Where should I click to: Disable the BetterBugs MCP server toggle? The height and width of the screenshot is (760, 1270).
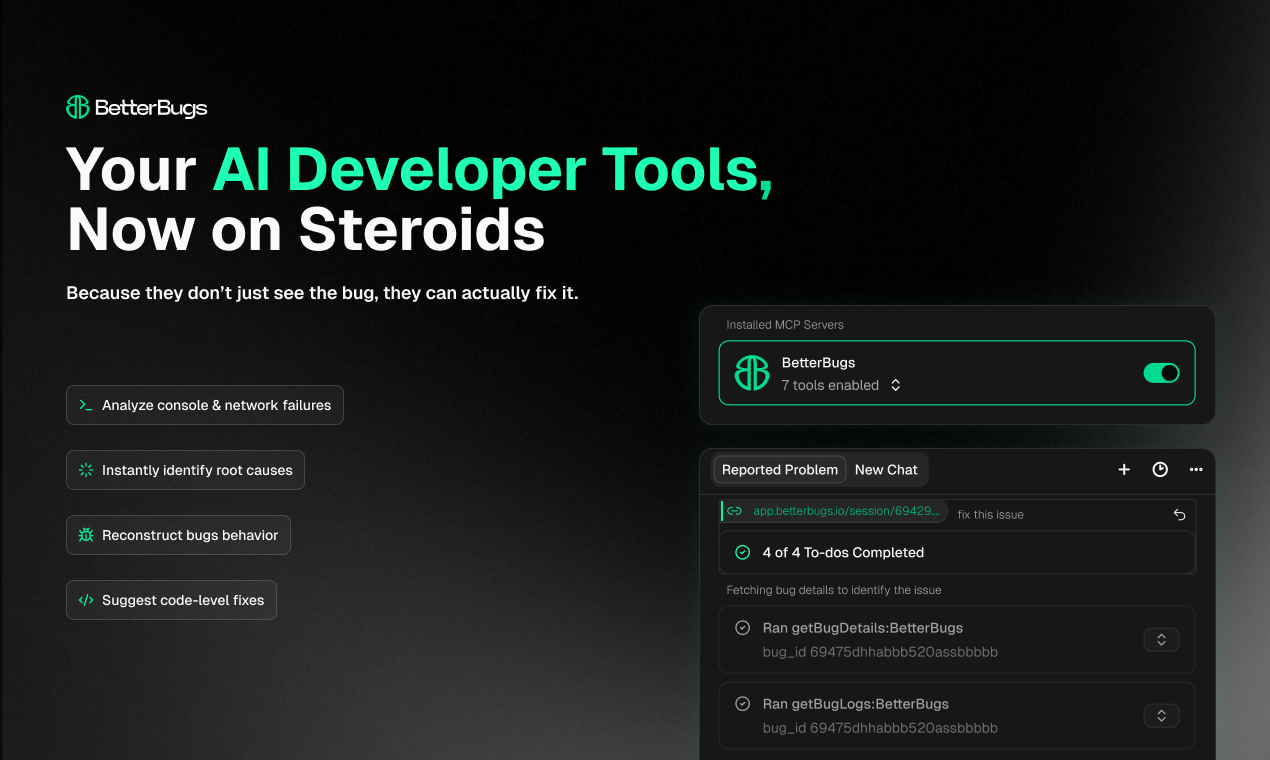(x=1161, y=372)
